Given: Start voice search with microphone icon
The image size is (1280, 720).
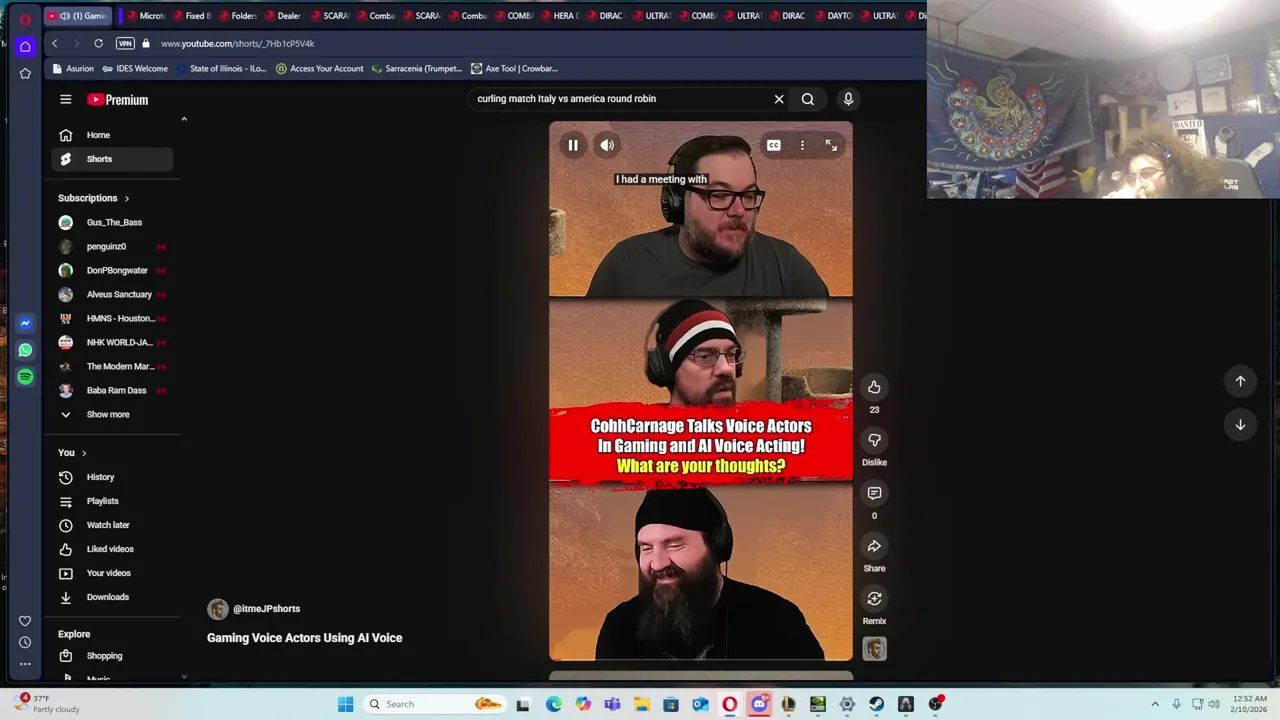Looking at the screenshot, I should 848,99.
